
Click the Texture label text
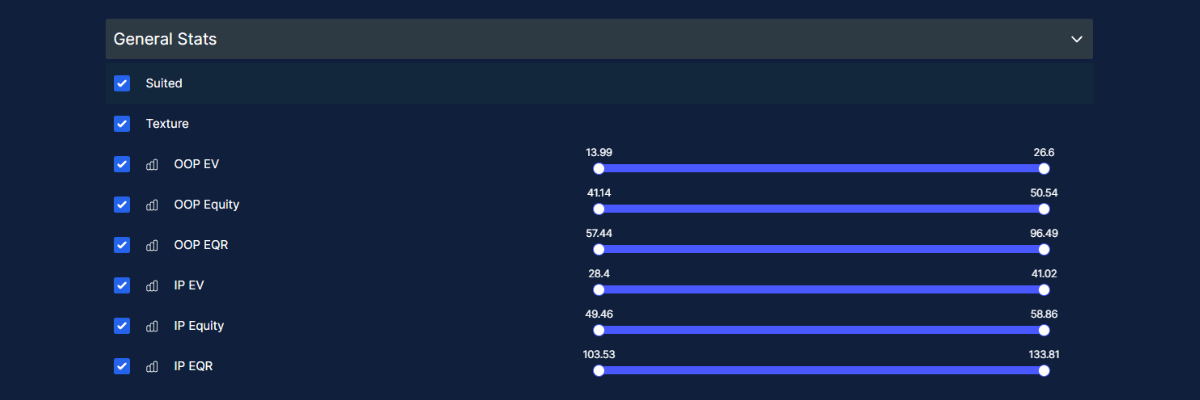pyautogui.click(x=167, y=124)
